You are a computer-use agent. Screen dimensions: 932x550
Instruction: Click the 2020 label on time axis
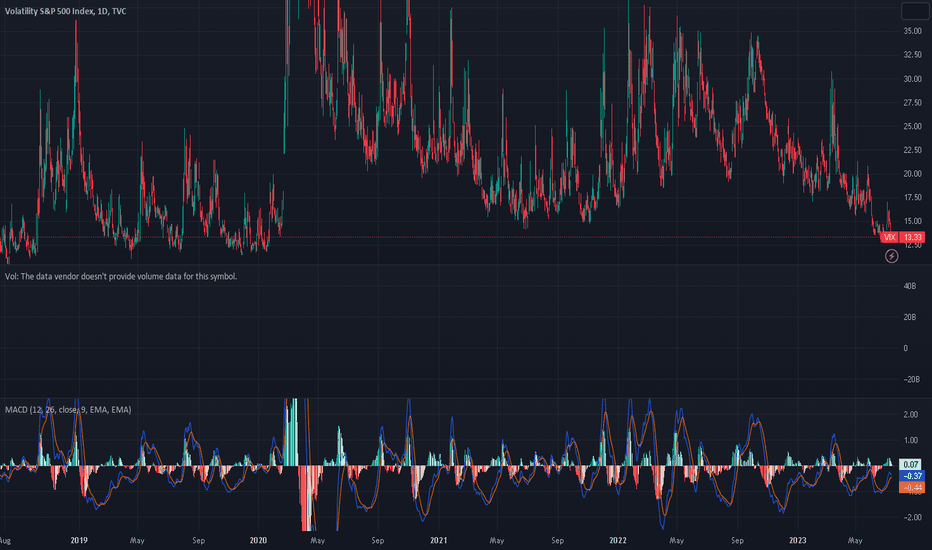click(x=258, y=540)
